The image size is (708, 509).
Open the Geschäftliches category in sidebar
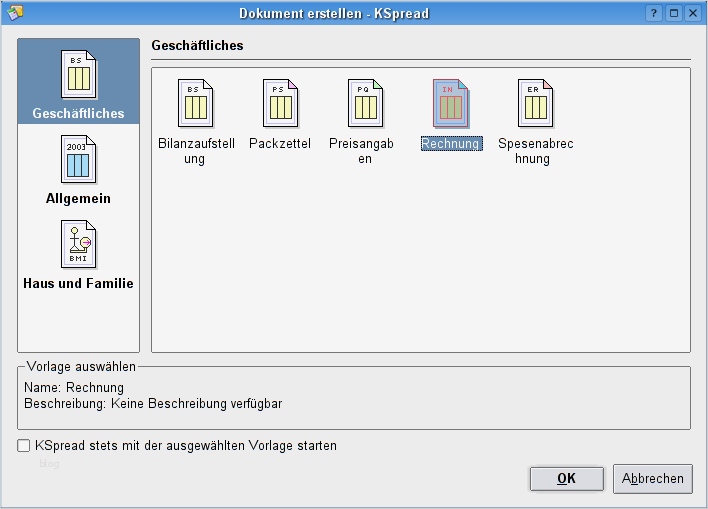79,81
